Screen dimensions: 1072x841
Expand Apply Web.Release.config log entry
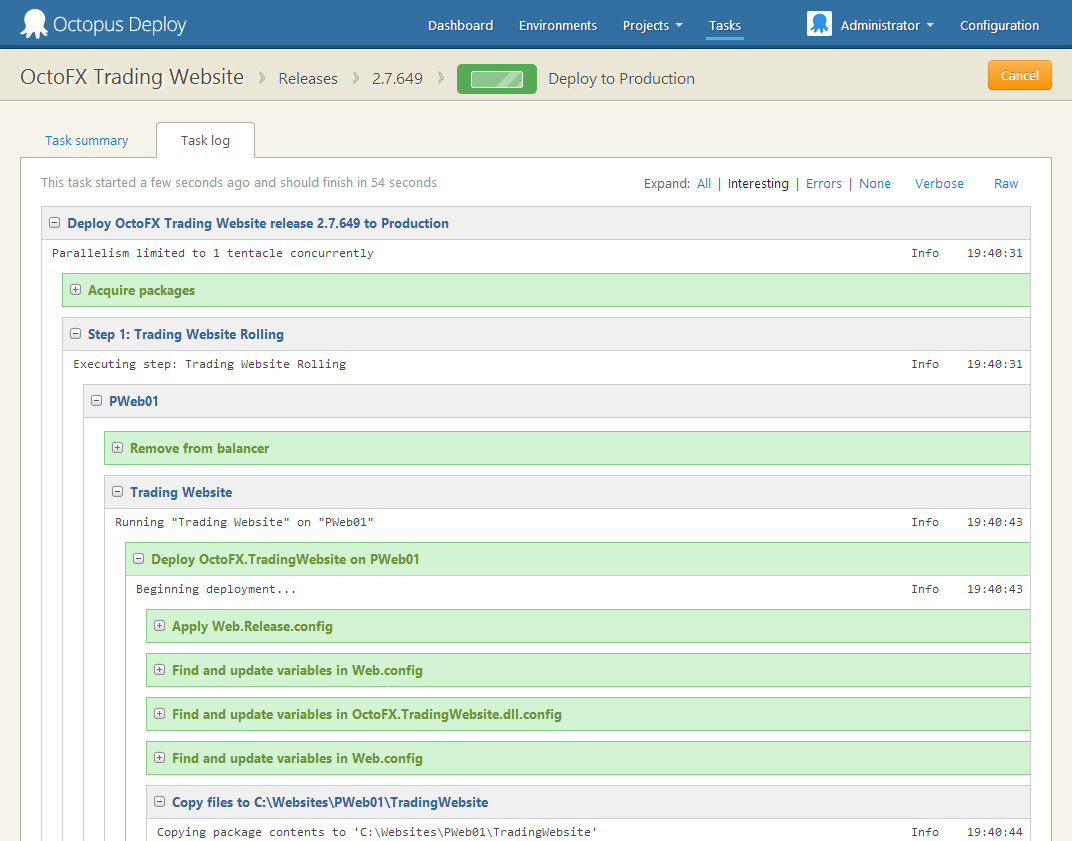pos(160,626)
